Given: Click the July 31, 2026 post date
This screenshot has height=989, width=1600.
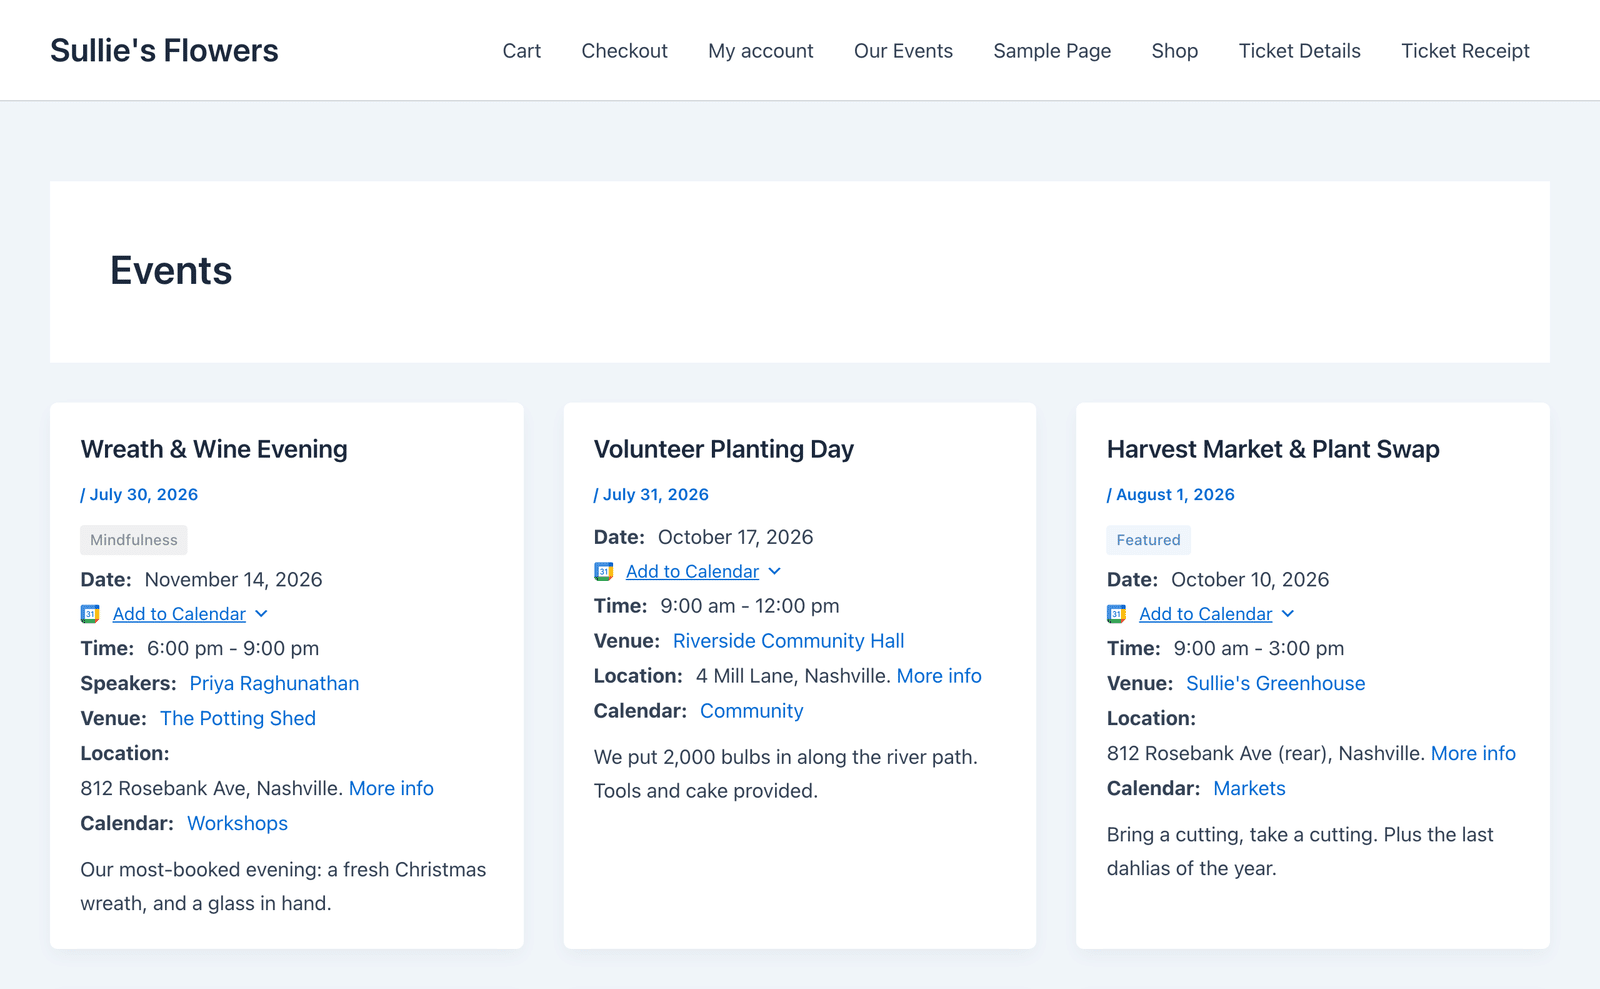Looking at the screenshot, I should tap(656, 494).
